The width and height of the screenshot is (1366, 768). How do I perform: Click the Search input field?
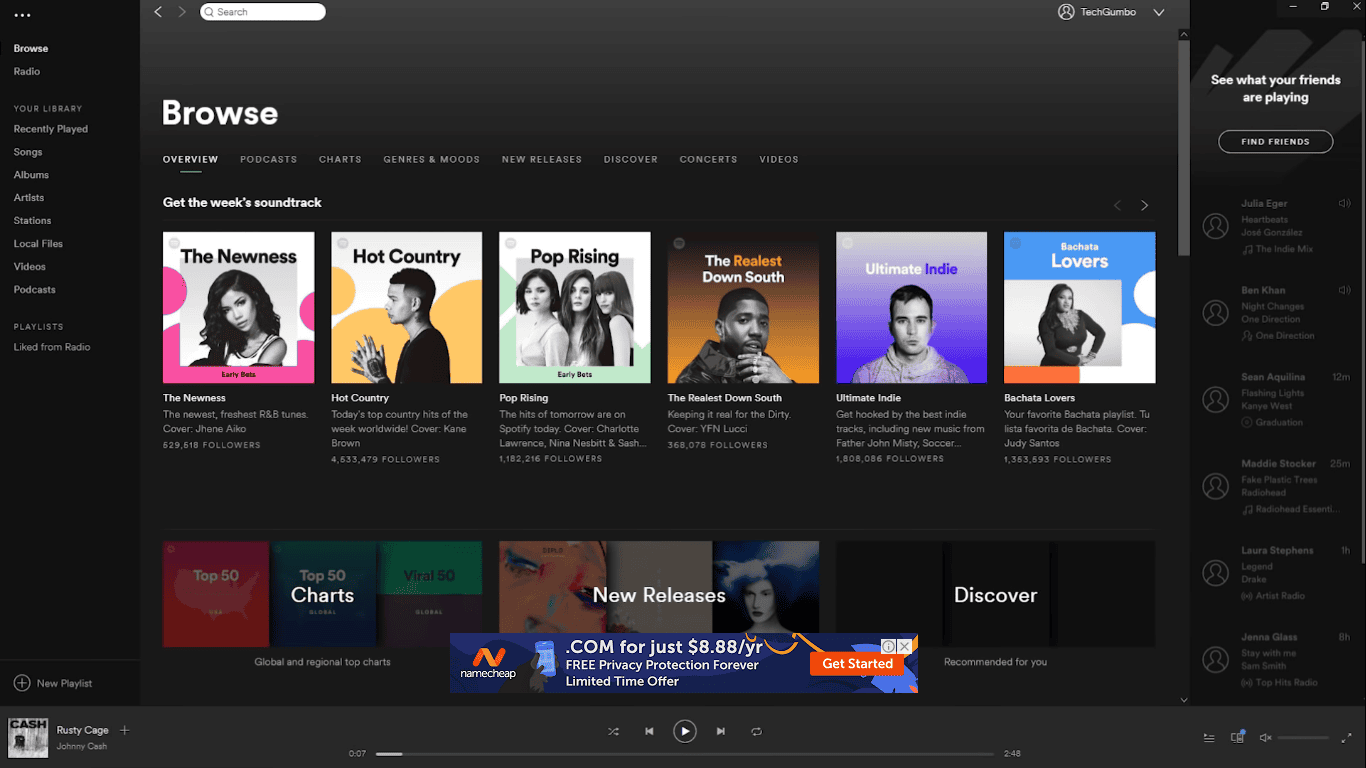(x=263, y=12)
